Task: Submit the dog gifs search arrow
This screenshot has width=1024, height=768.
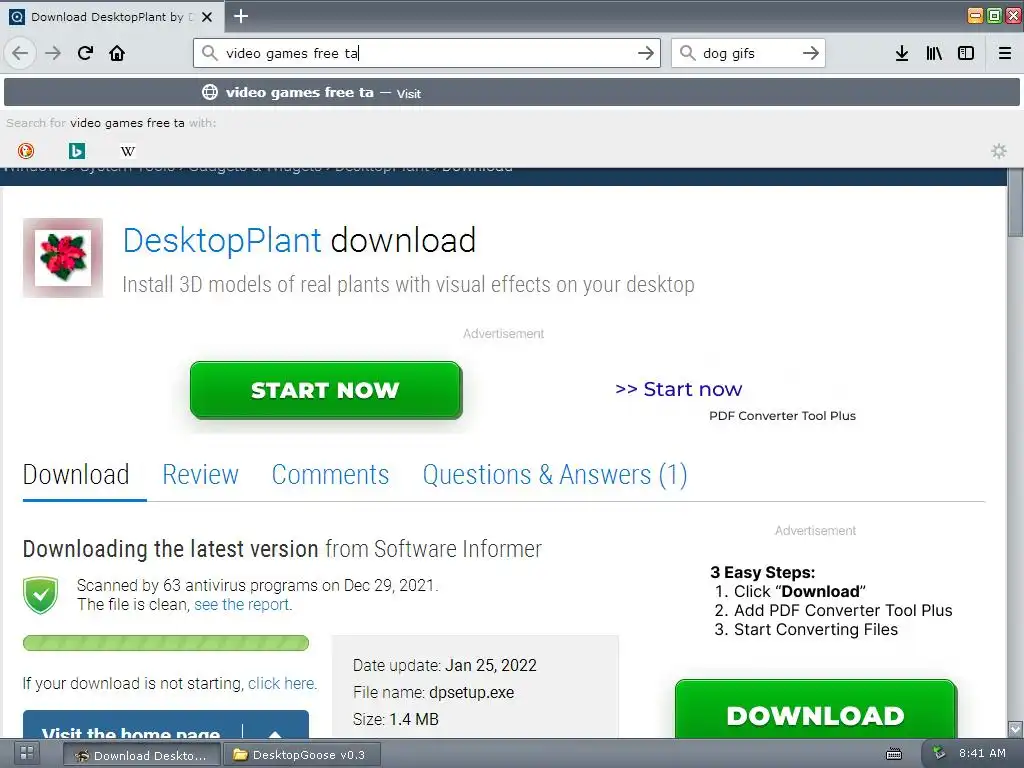Action: 810,53
